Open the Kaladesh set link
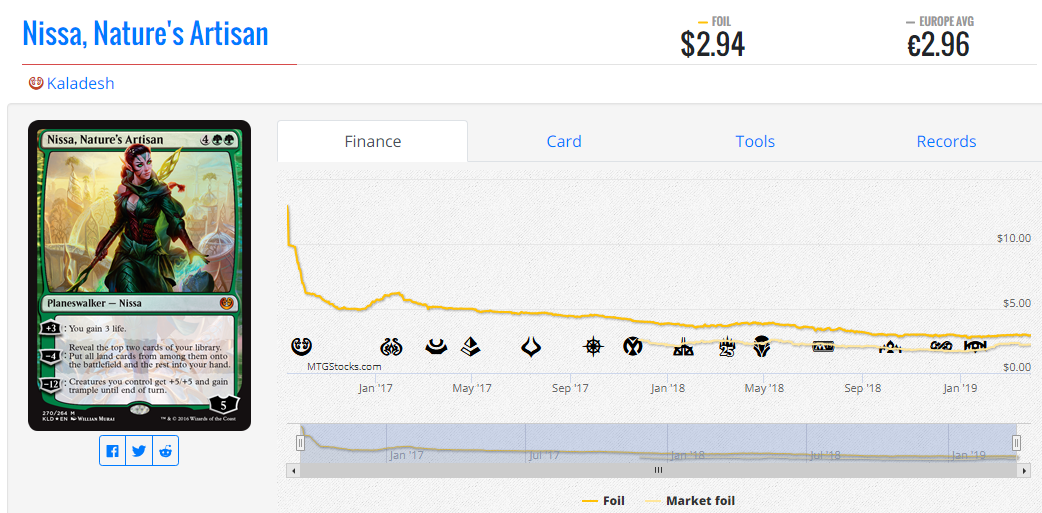Viewport: 1042px width, 513px height. point(80,84)
